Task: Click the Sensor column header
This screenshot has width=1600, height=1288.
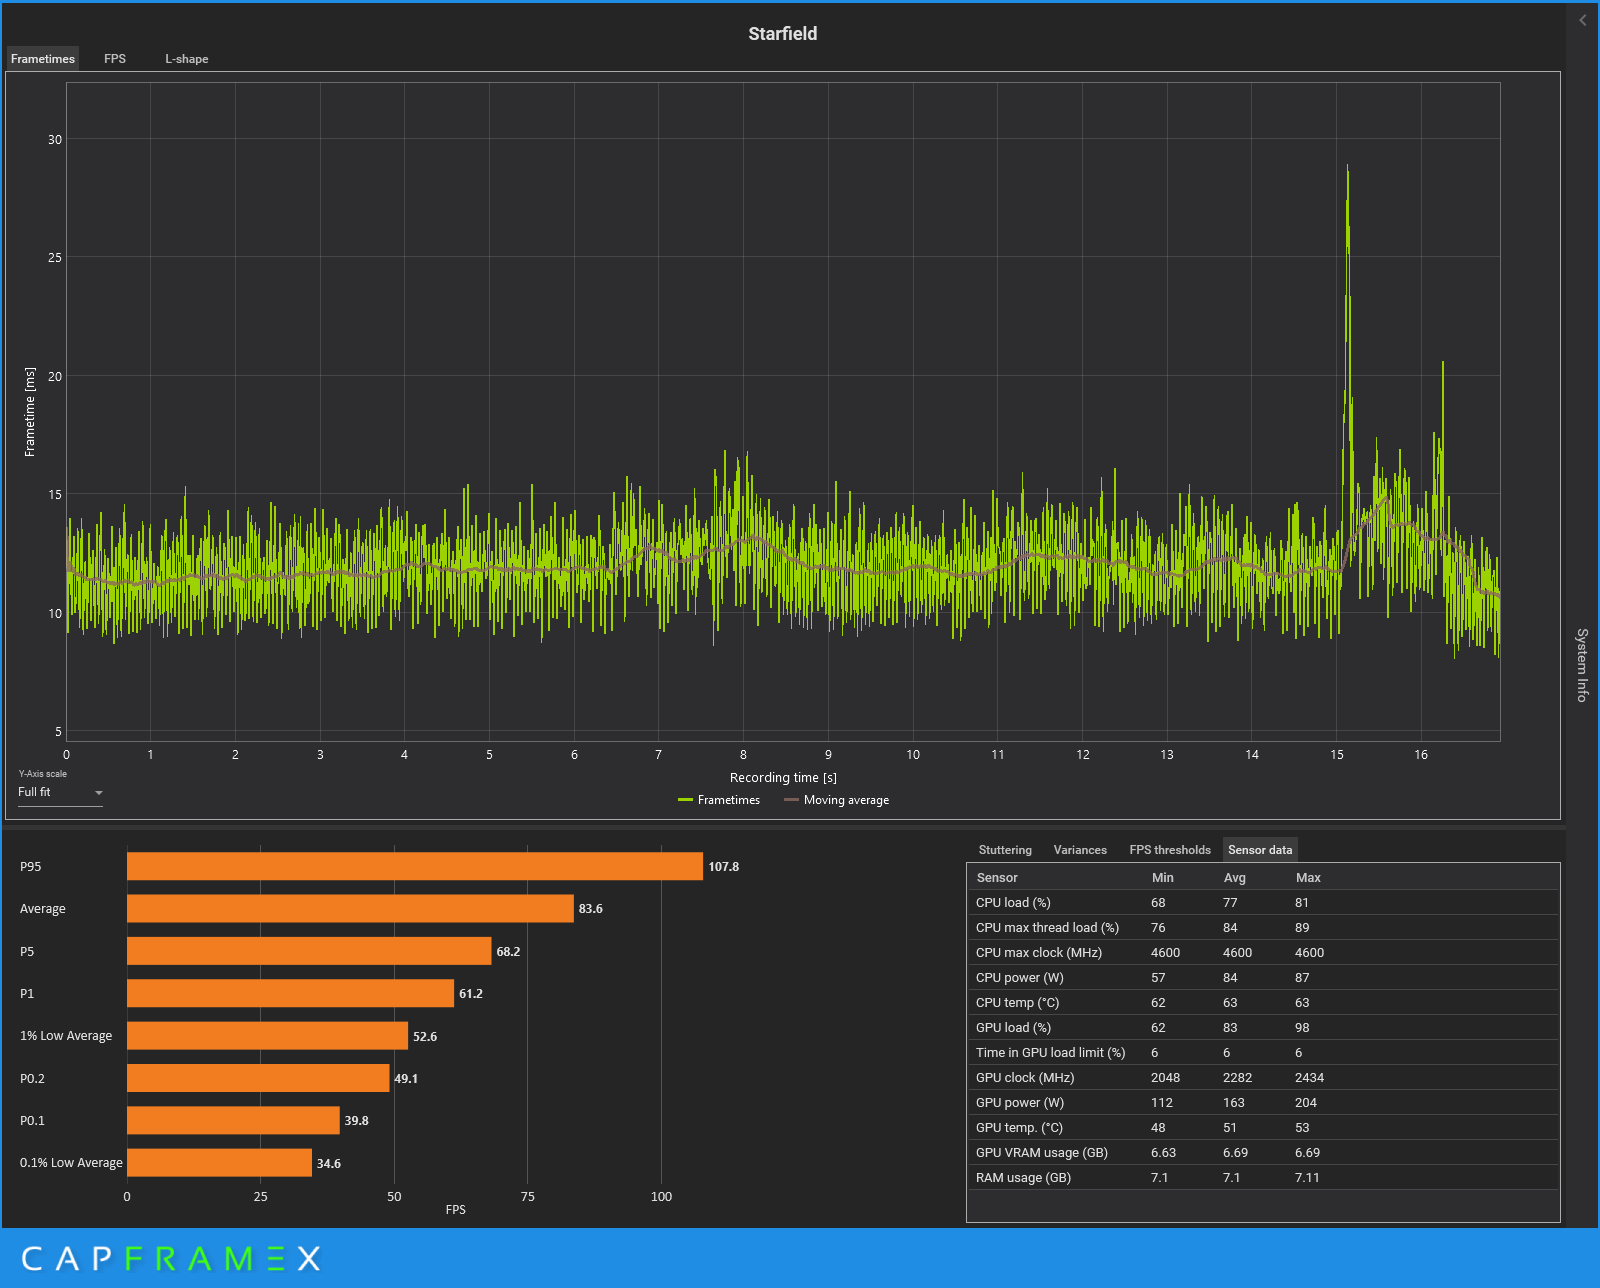Action: coord(997,877)
